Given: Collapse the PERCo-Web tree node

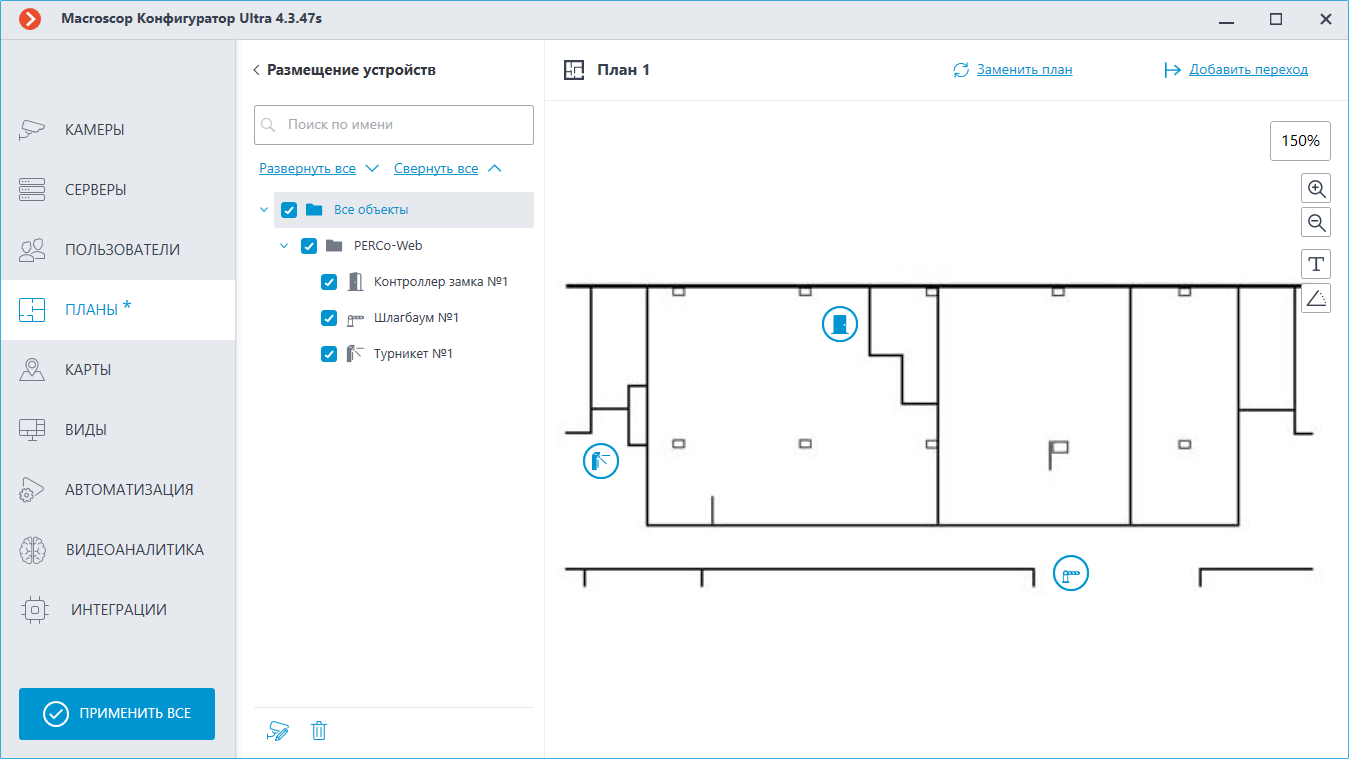Looking at the screenshot, I should [284, 246].
